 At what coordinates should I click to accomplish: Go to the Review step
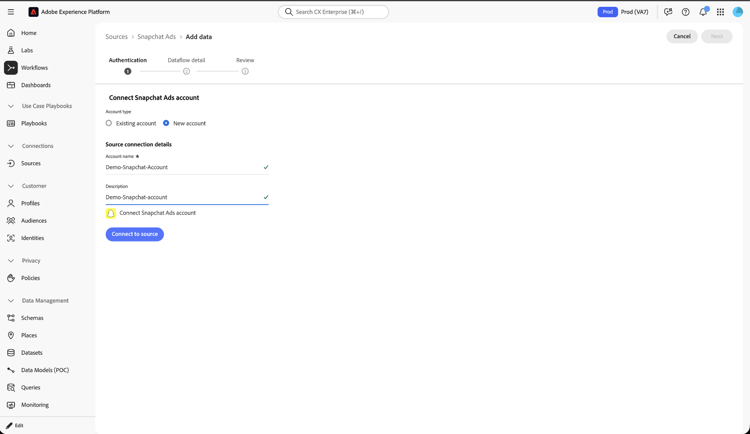pos(245,66)
